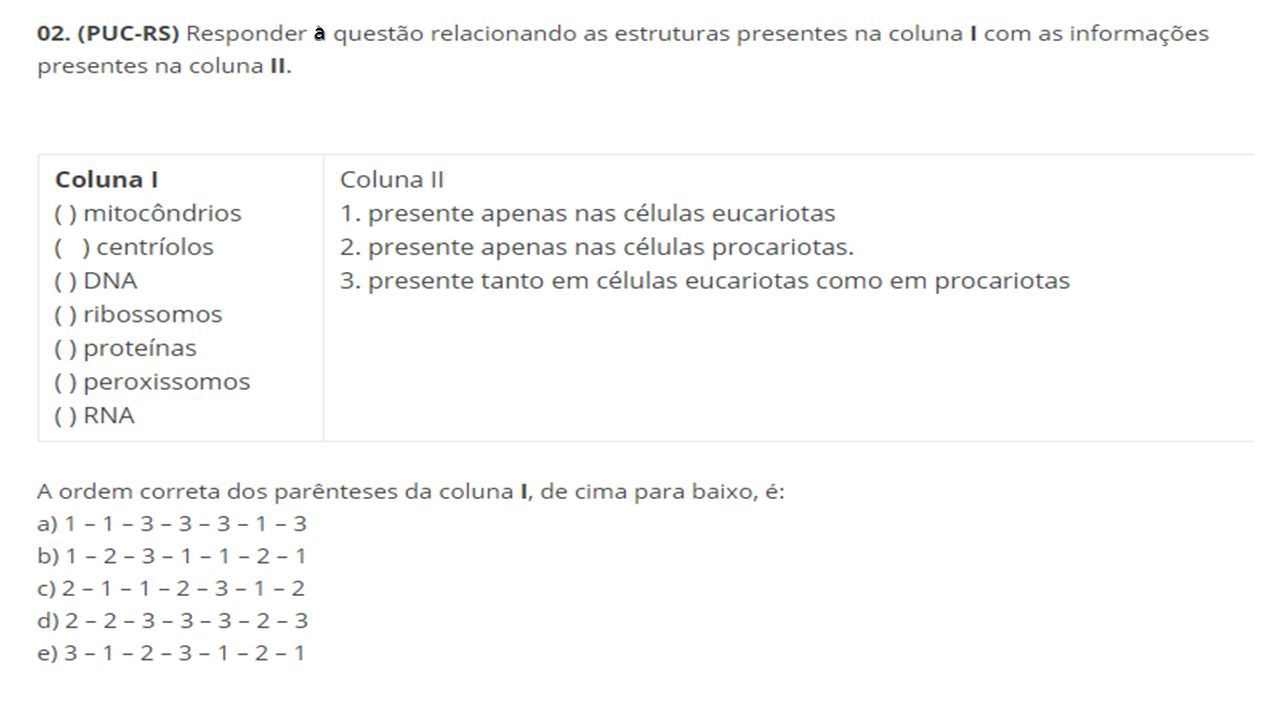Click the parentheses beside peroxissomos
The width and height of the screenshot is (1280, 720).
pyautogui.click(x=66, y=382)
